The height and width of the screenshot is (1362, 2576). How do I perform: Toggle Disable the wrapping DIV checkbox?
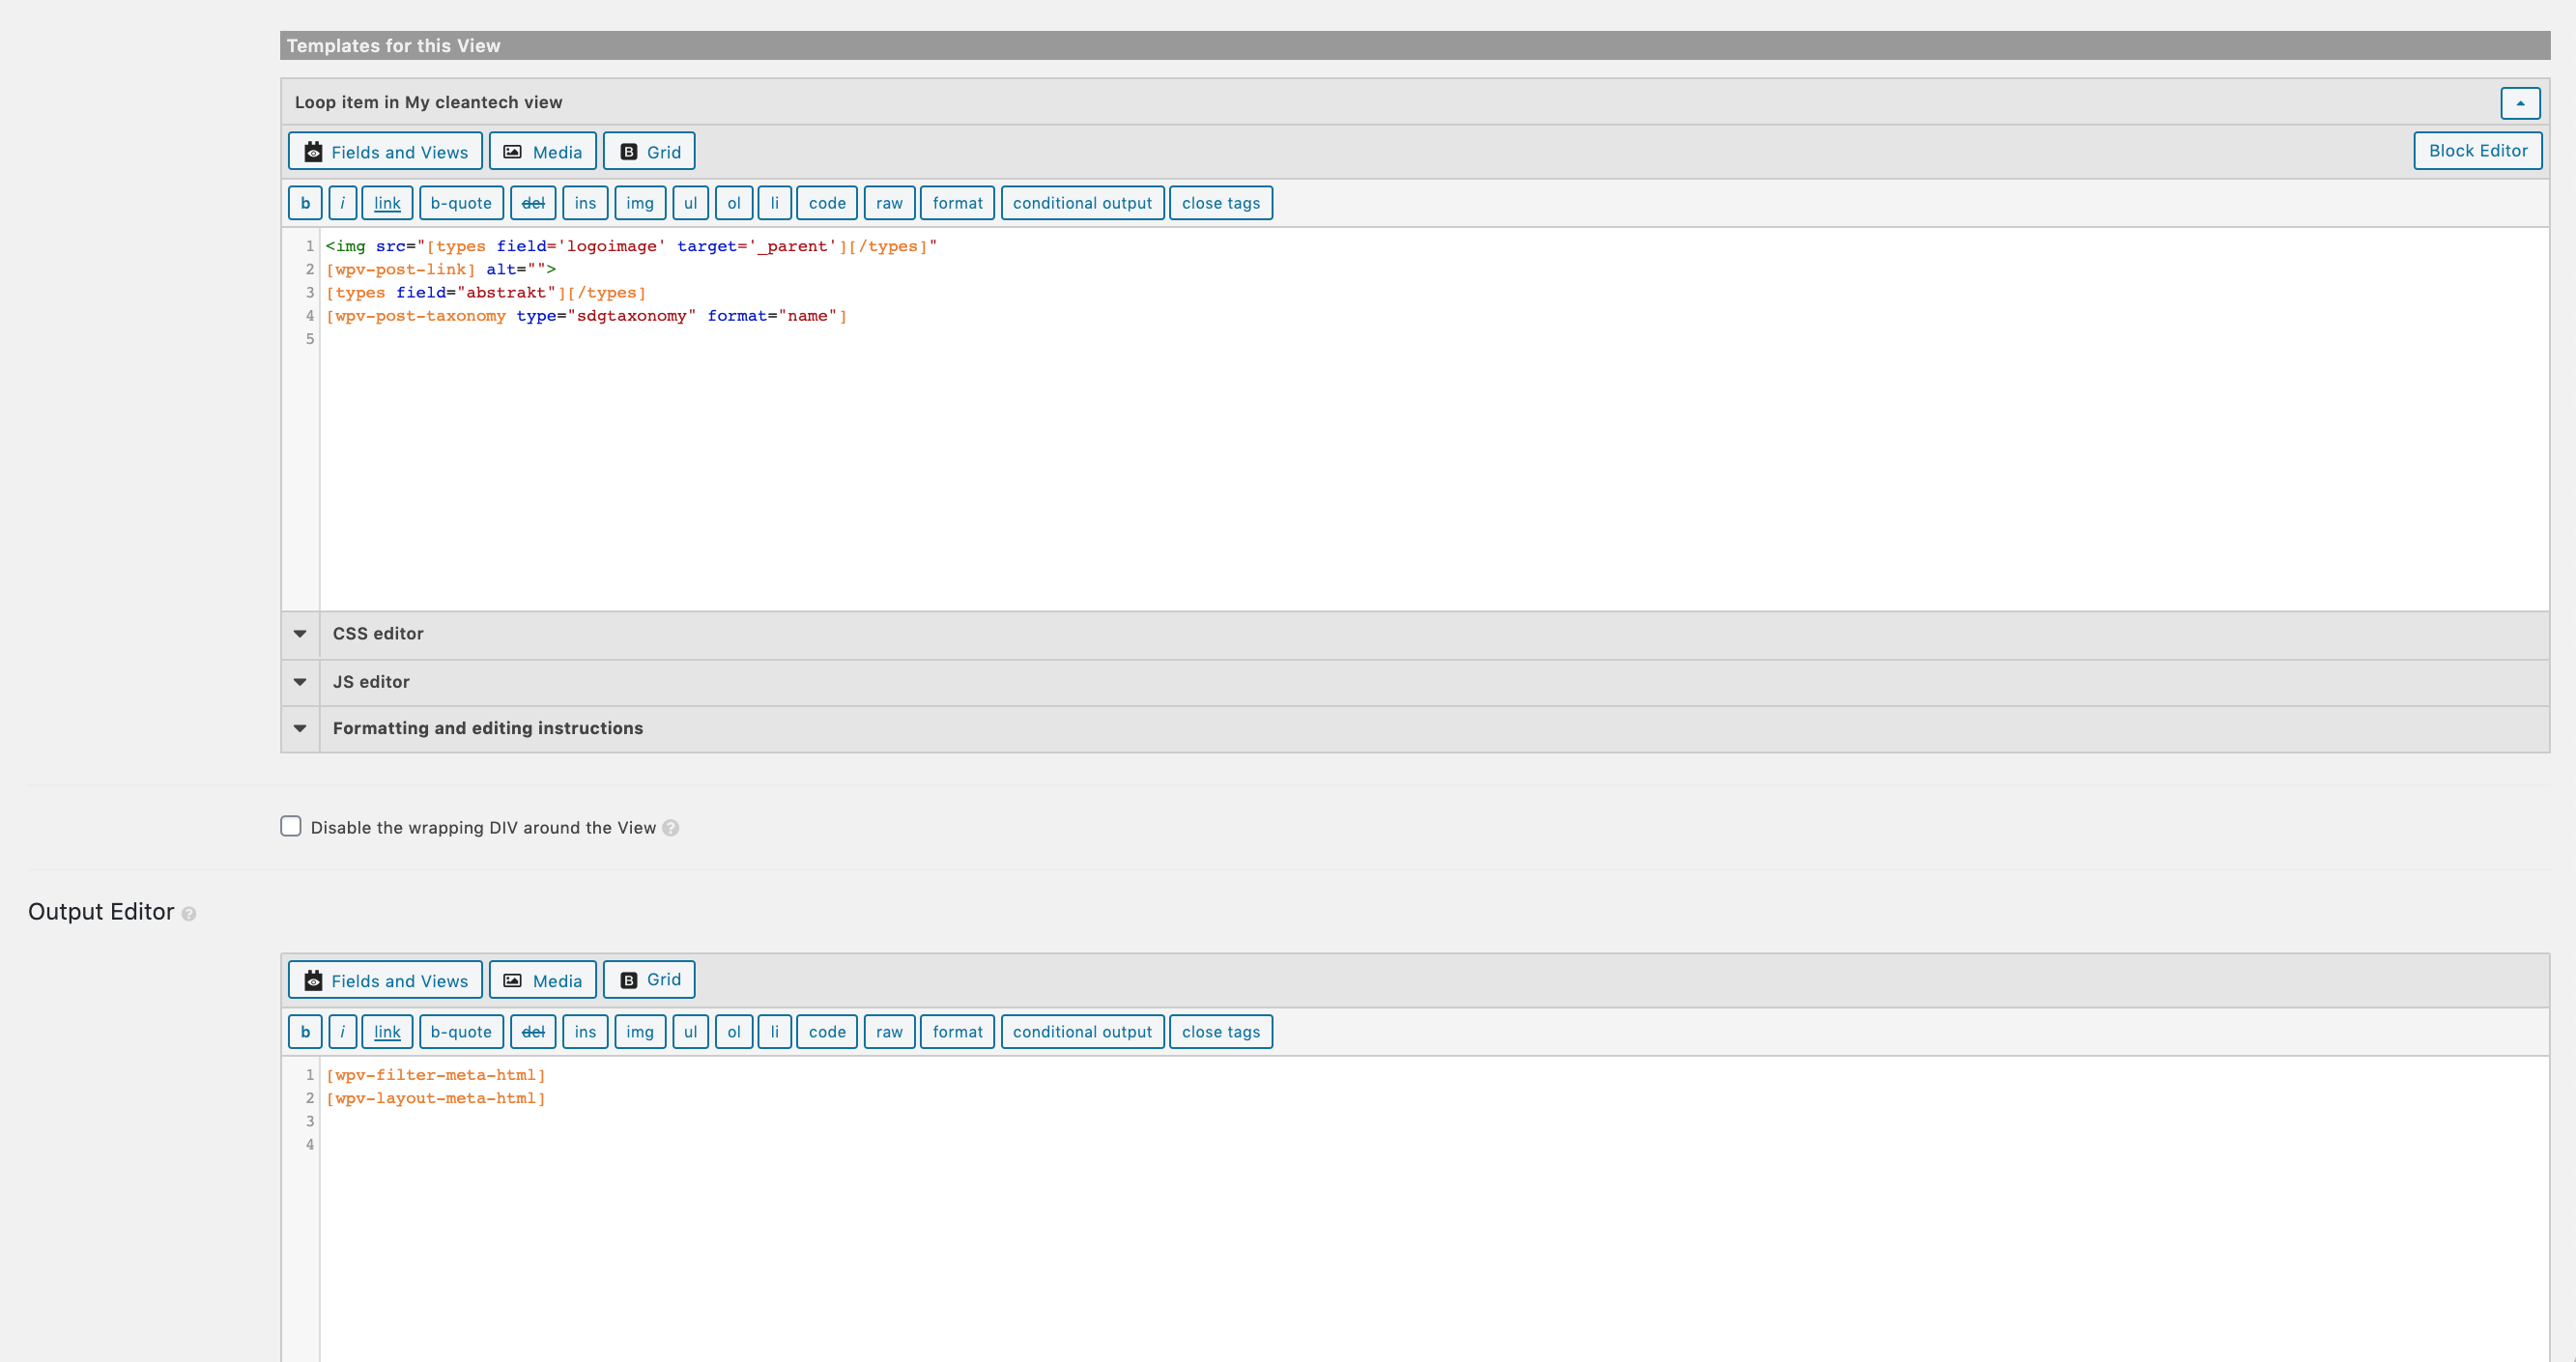click(x=291, y=826)
